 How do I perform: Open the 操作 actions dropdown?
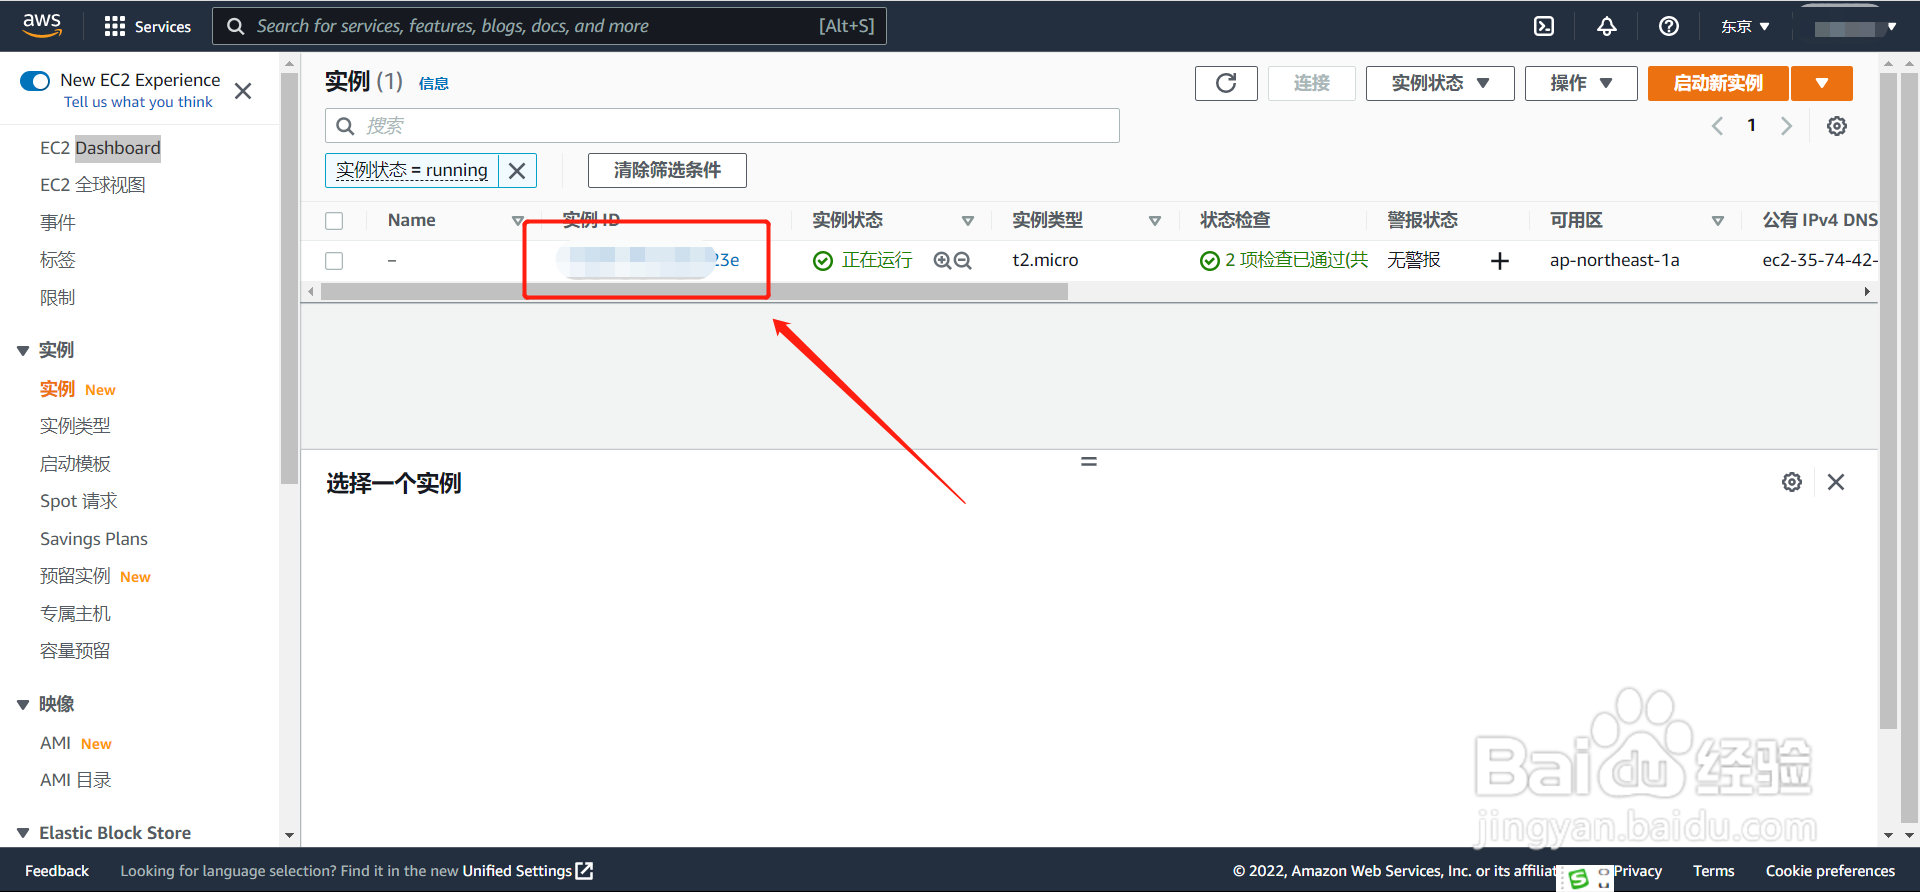pos(1581,83)
